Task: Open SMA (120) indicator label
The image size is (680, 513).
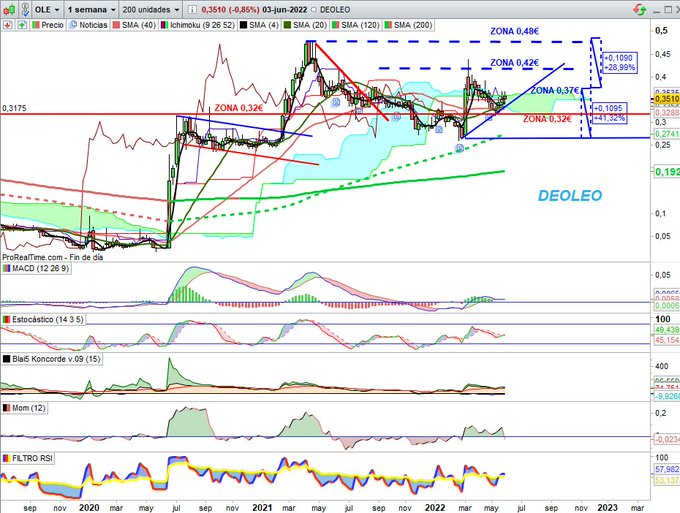Action: 360,25
